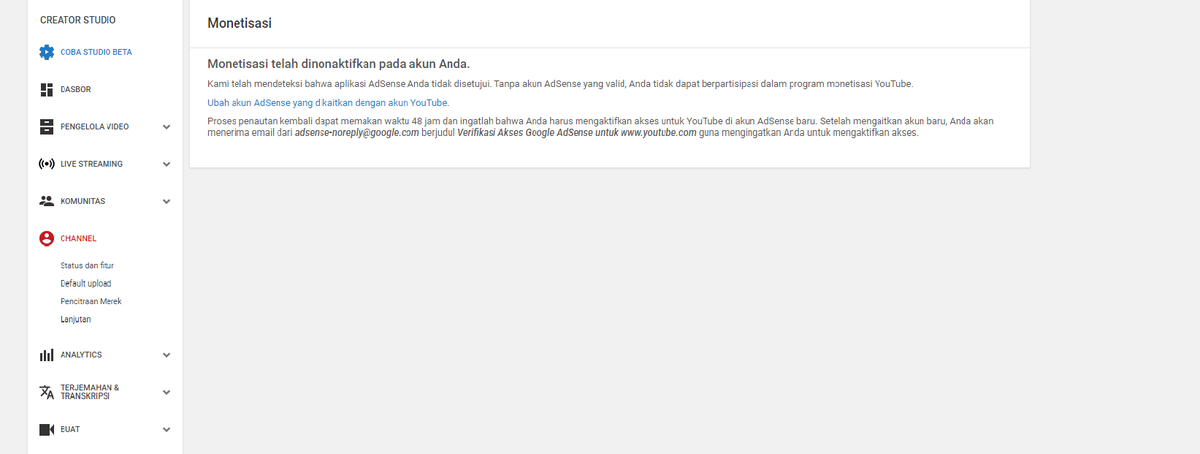Open TERJEMAHAN & TRANSKRIPSI menu label
Viewport: 1200px width, 454px height.
pos(90,392)
